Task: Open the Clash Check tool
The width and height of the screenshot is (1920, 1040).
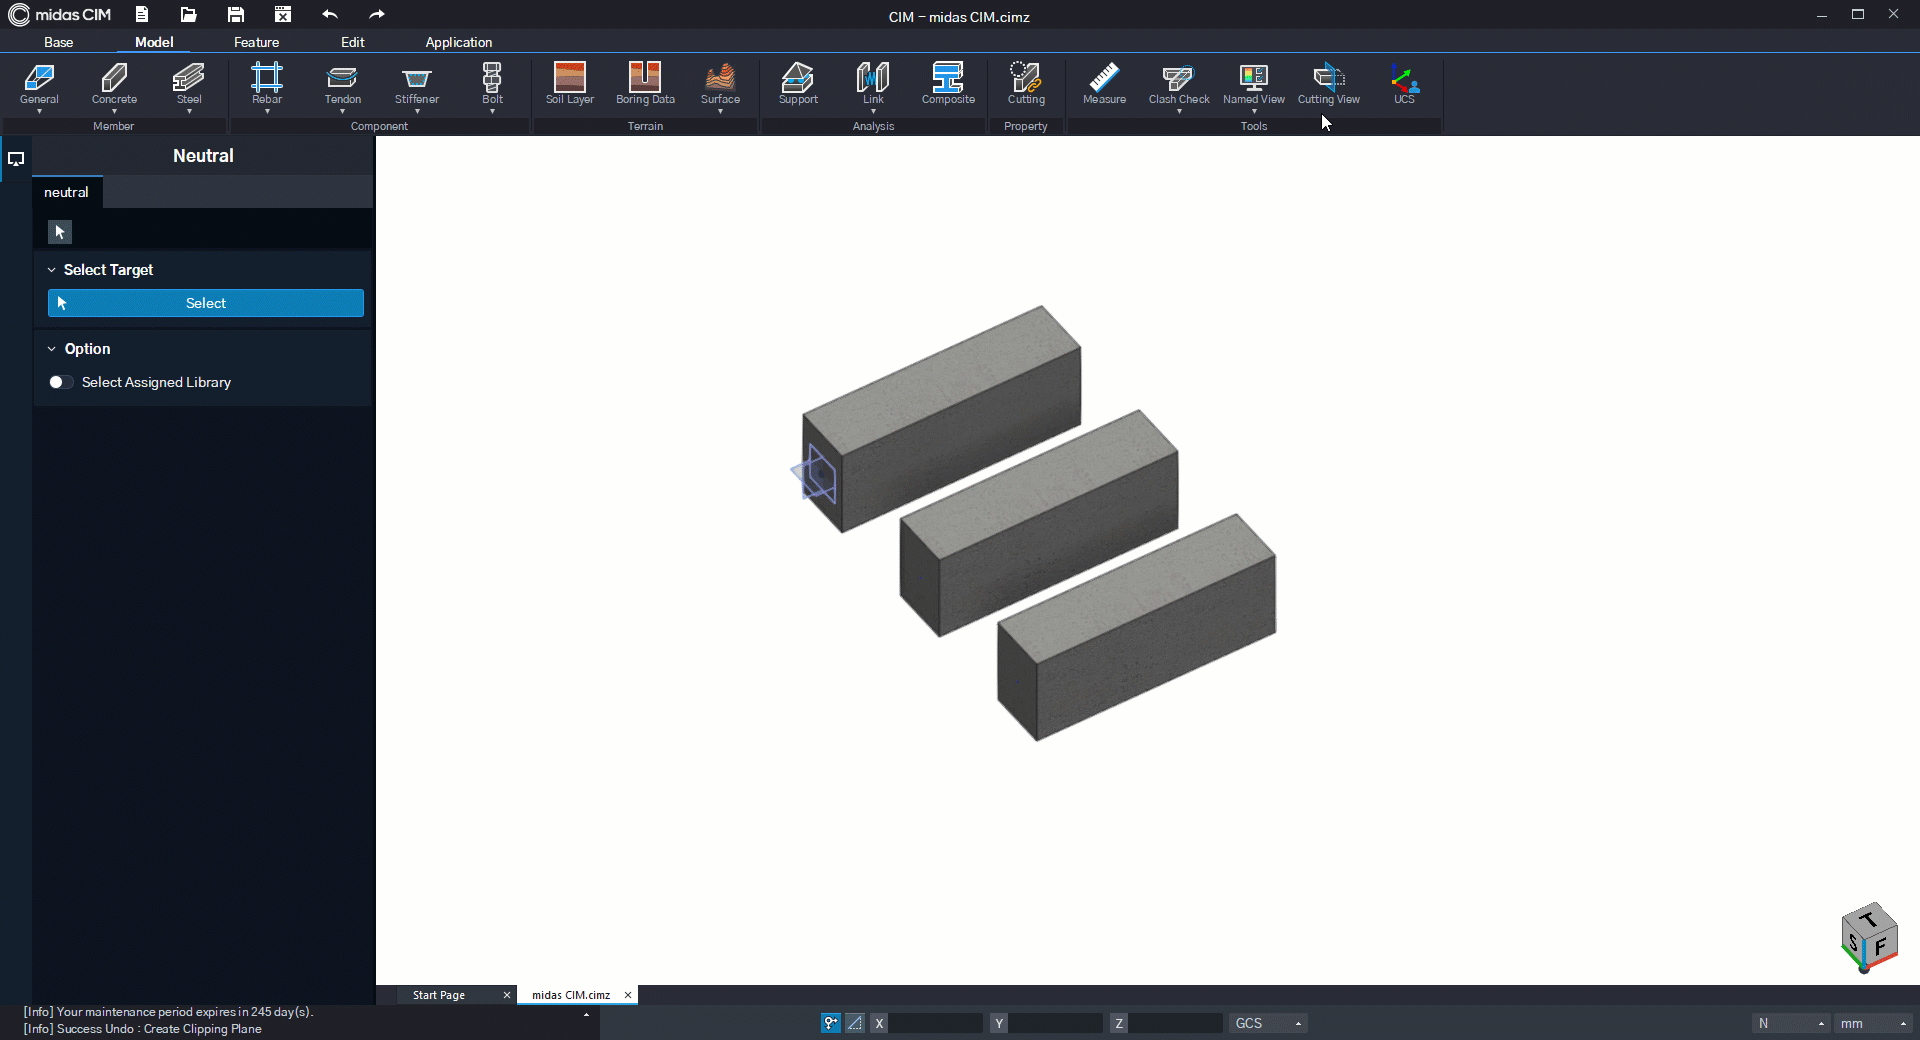Action: click(x=1178, y=83)
